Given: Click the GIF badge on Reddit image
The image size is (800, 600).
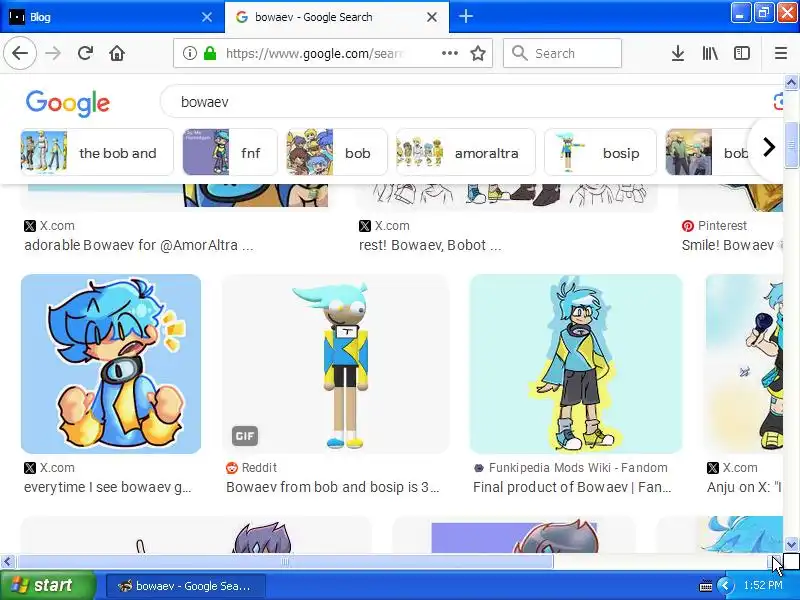Looking at the screenshot, I should (x=245, y=436).
